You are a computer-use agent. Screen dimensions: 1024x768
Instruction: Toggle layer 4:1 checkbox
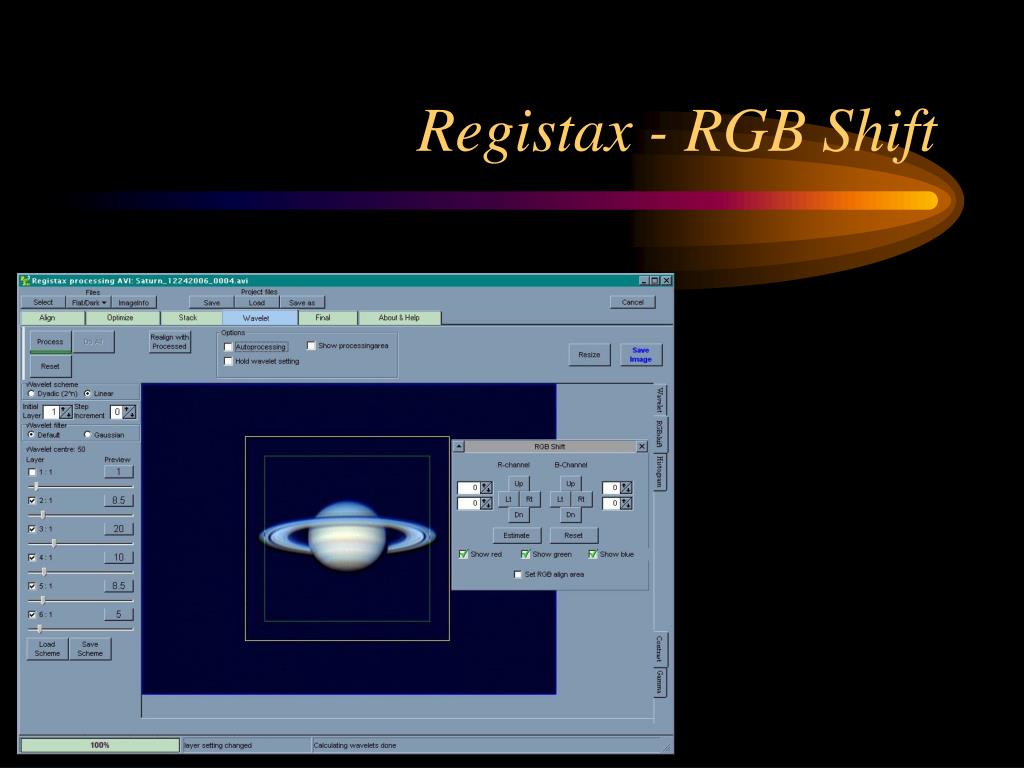click(32, 558)
